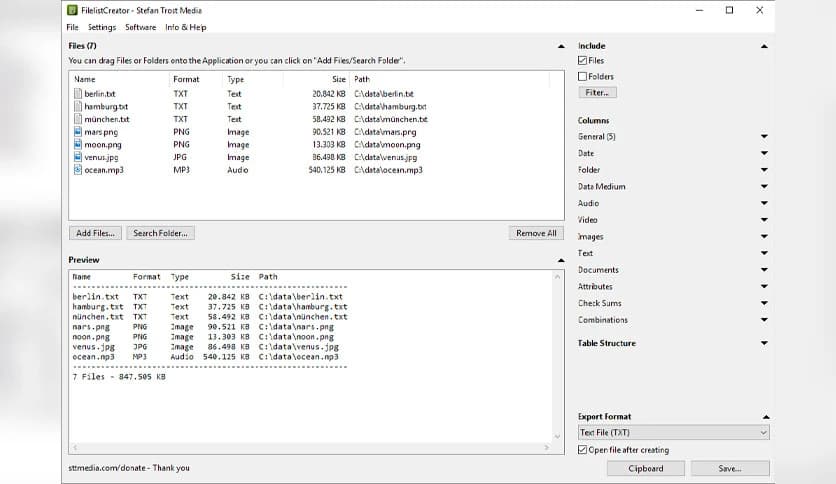The height and width of the screenshot is (484, 836).
Task: Enable the Folders include checkbox
Action: pos(582,77)
